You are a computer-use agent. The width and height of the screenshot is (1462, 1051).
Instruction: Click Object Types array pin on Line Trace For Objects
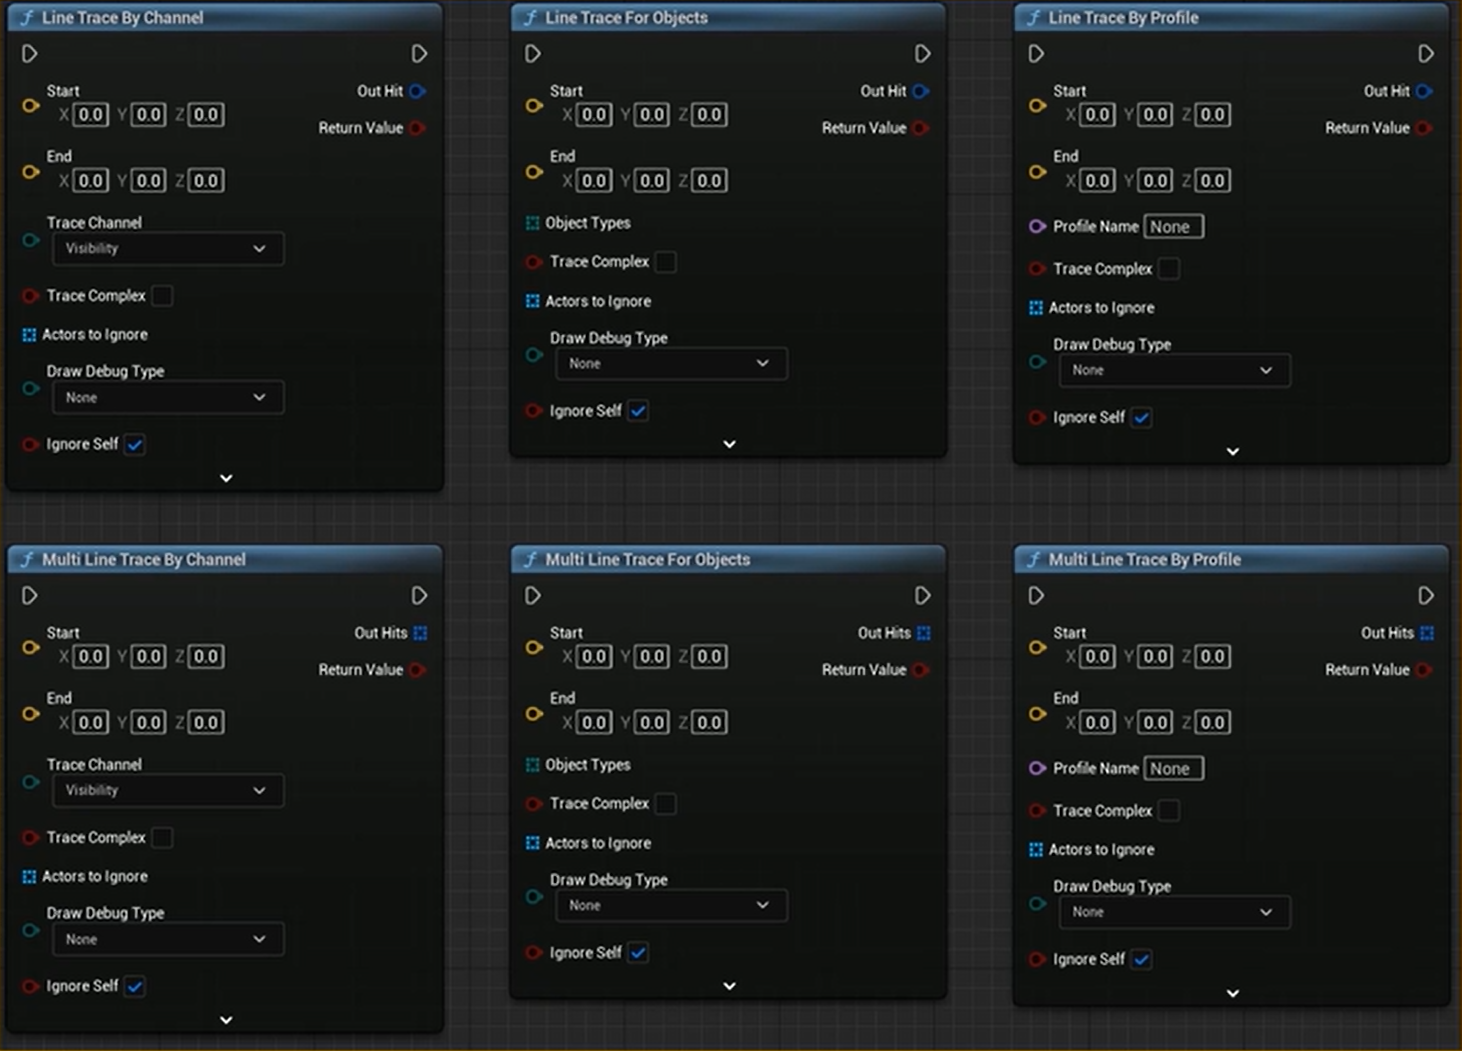[532, 223]
